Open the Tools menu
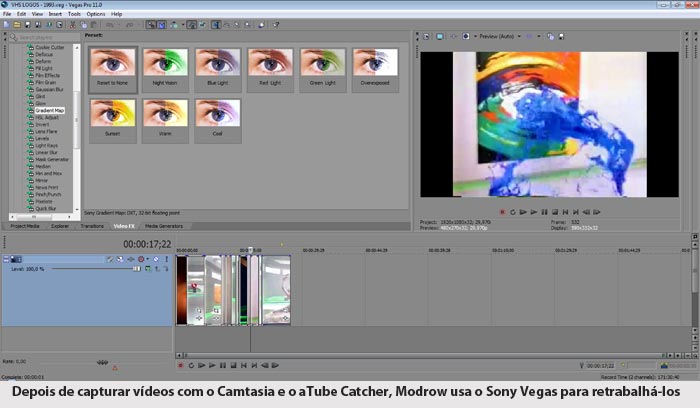The image size is (700, 408). pos(74,14)
